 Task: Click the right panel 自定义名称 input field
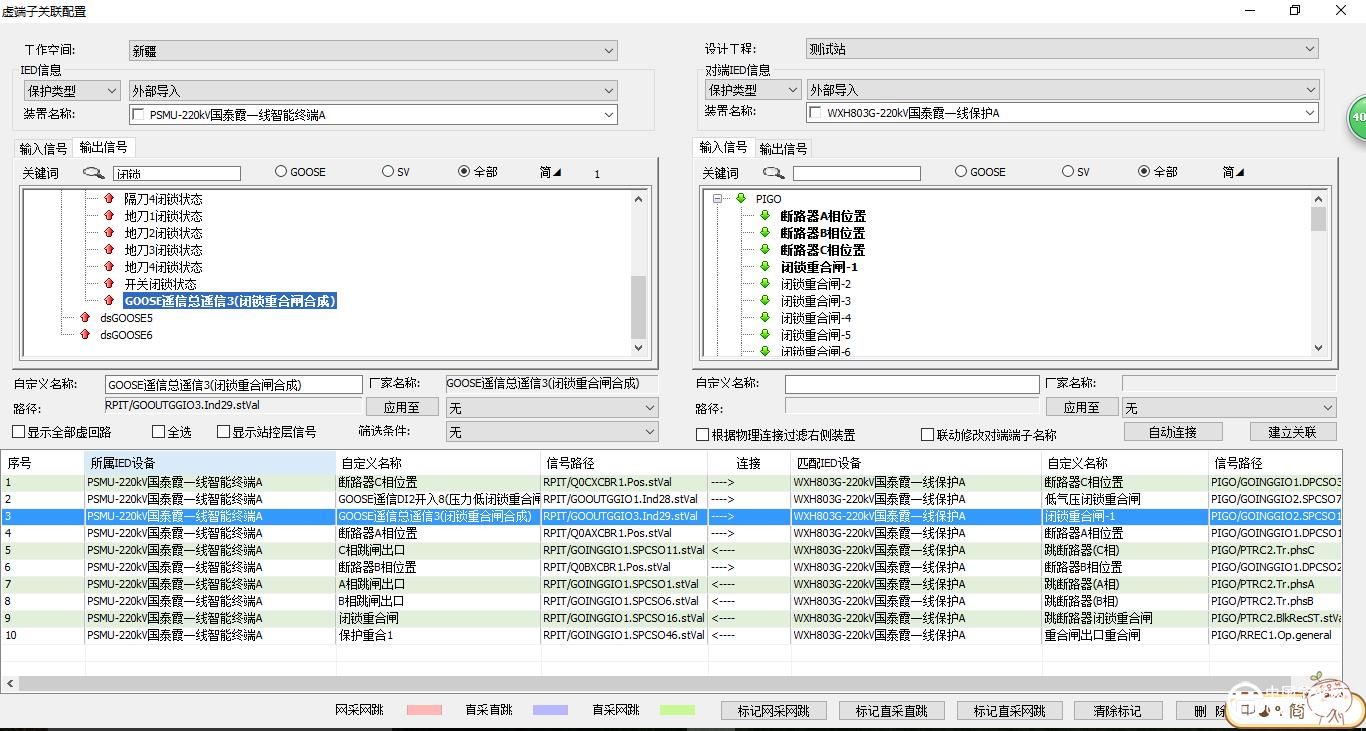point(911,384)
